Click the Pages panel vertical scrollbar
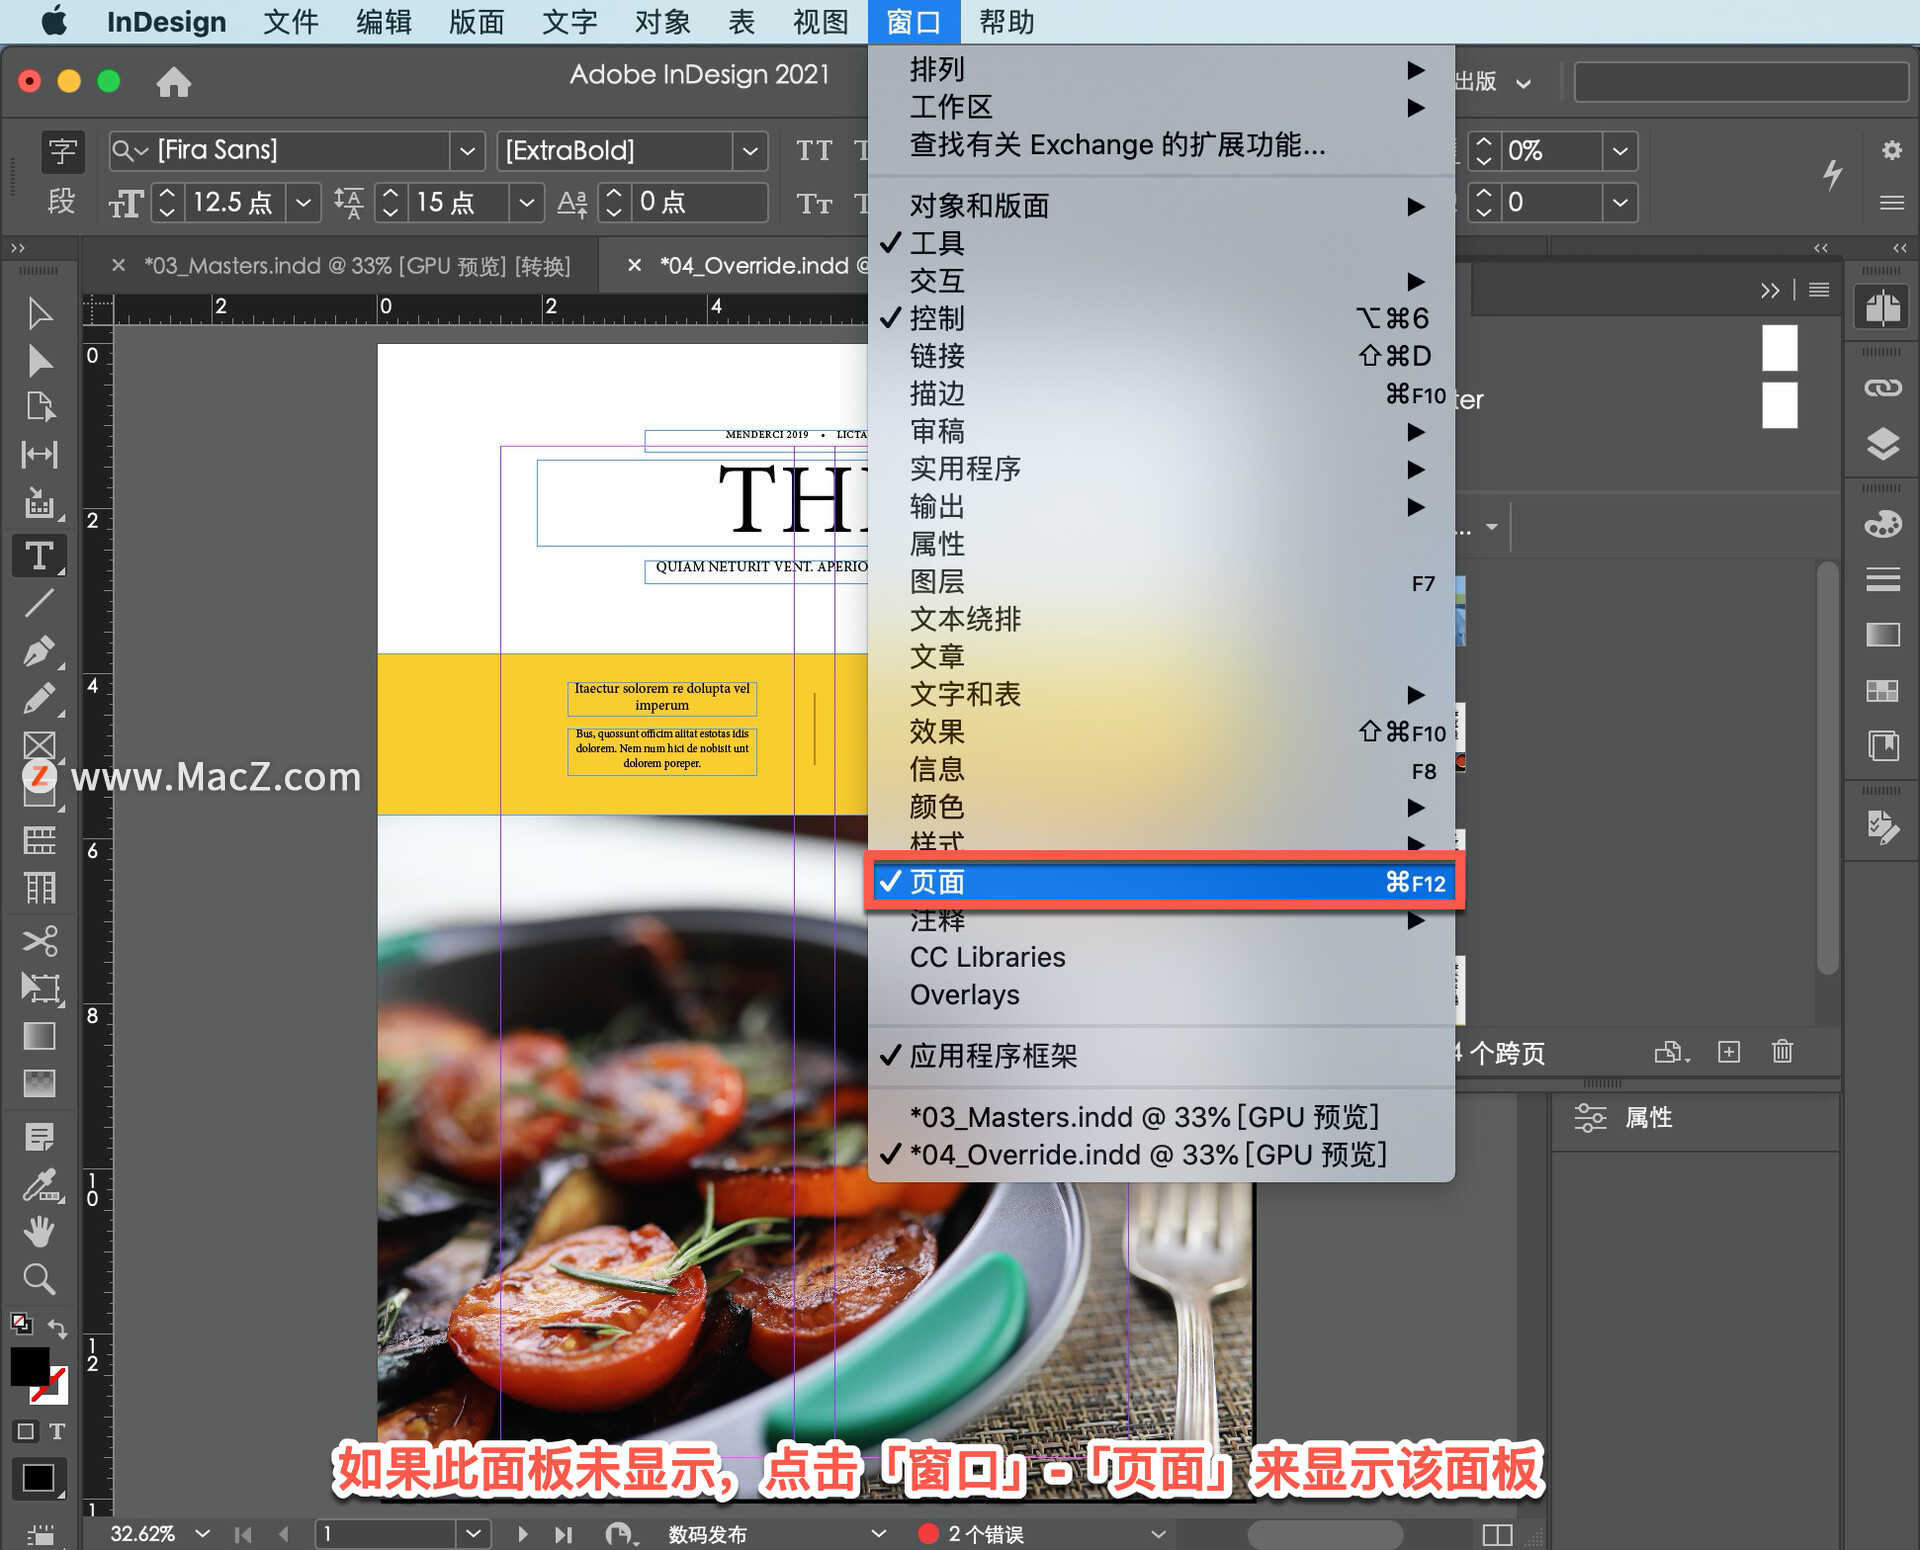The image size is (1920, 1550). pos(1826,768)
